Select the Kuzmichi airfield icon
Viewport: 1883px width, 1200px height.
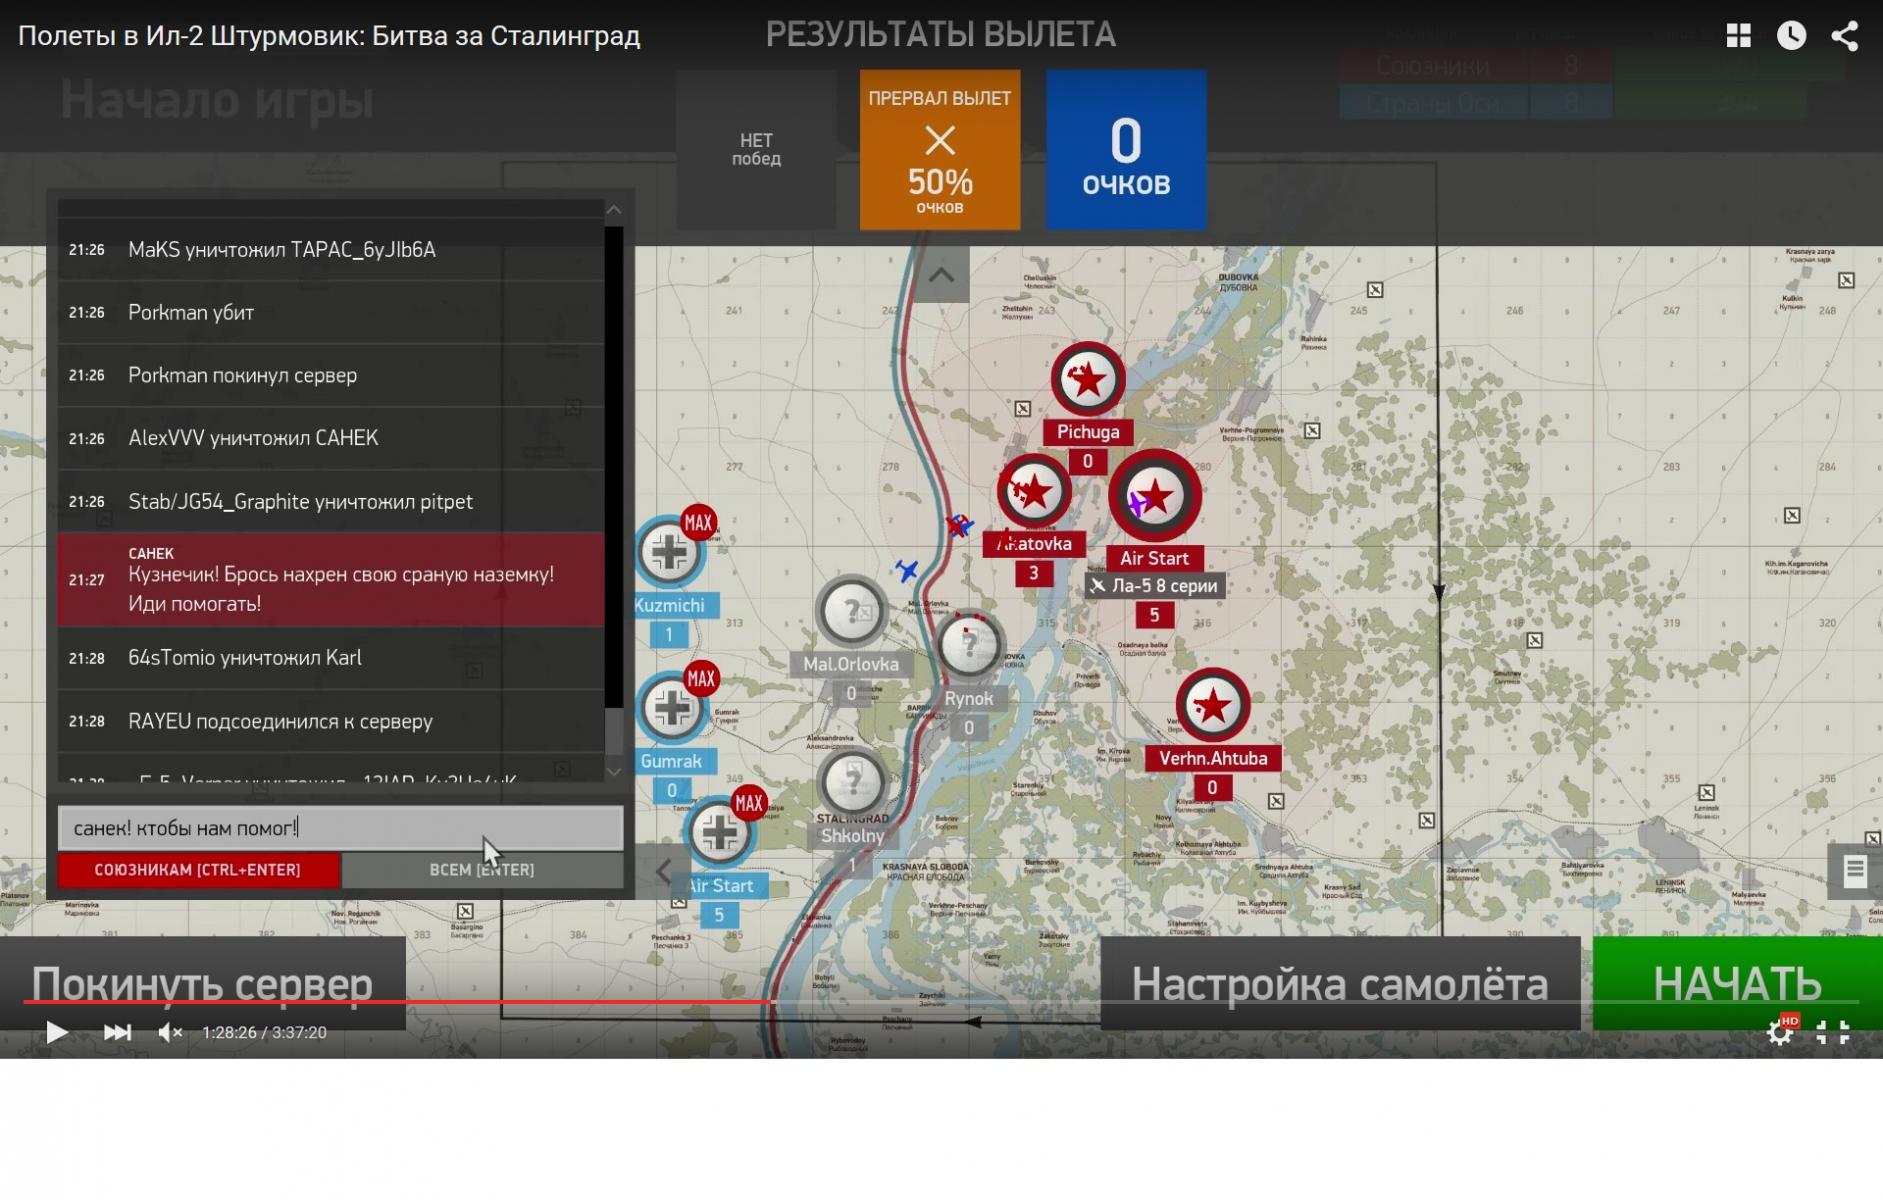point(670,552)
